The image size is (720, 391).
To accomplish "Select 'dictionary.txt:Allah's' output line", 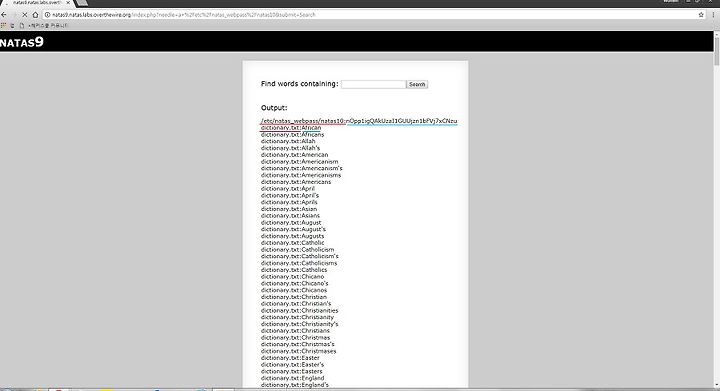I will point(290,148).
